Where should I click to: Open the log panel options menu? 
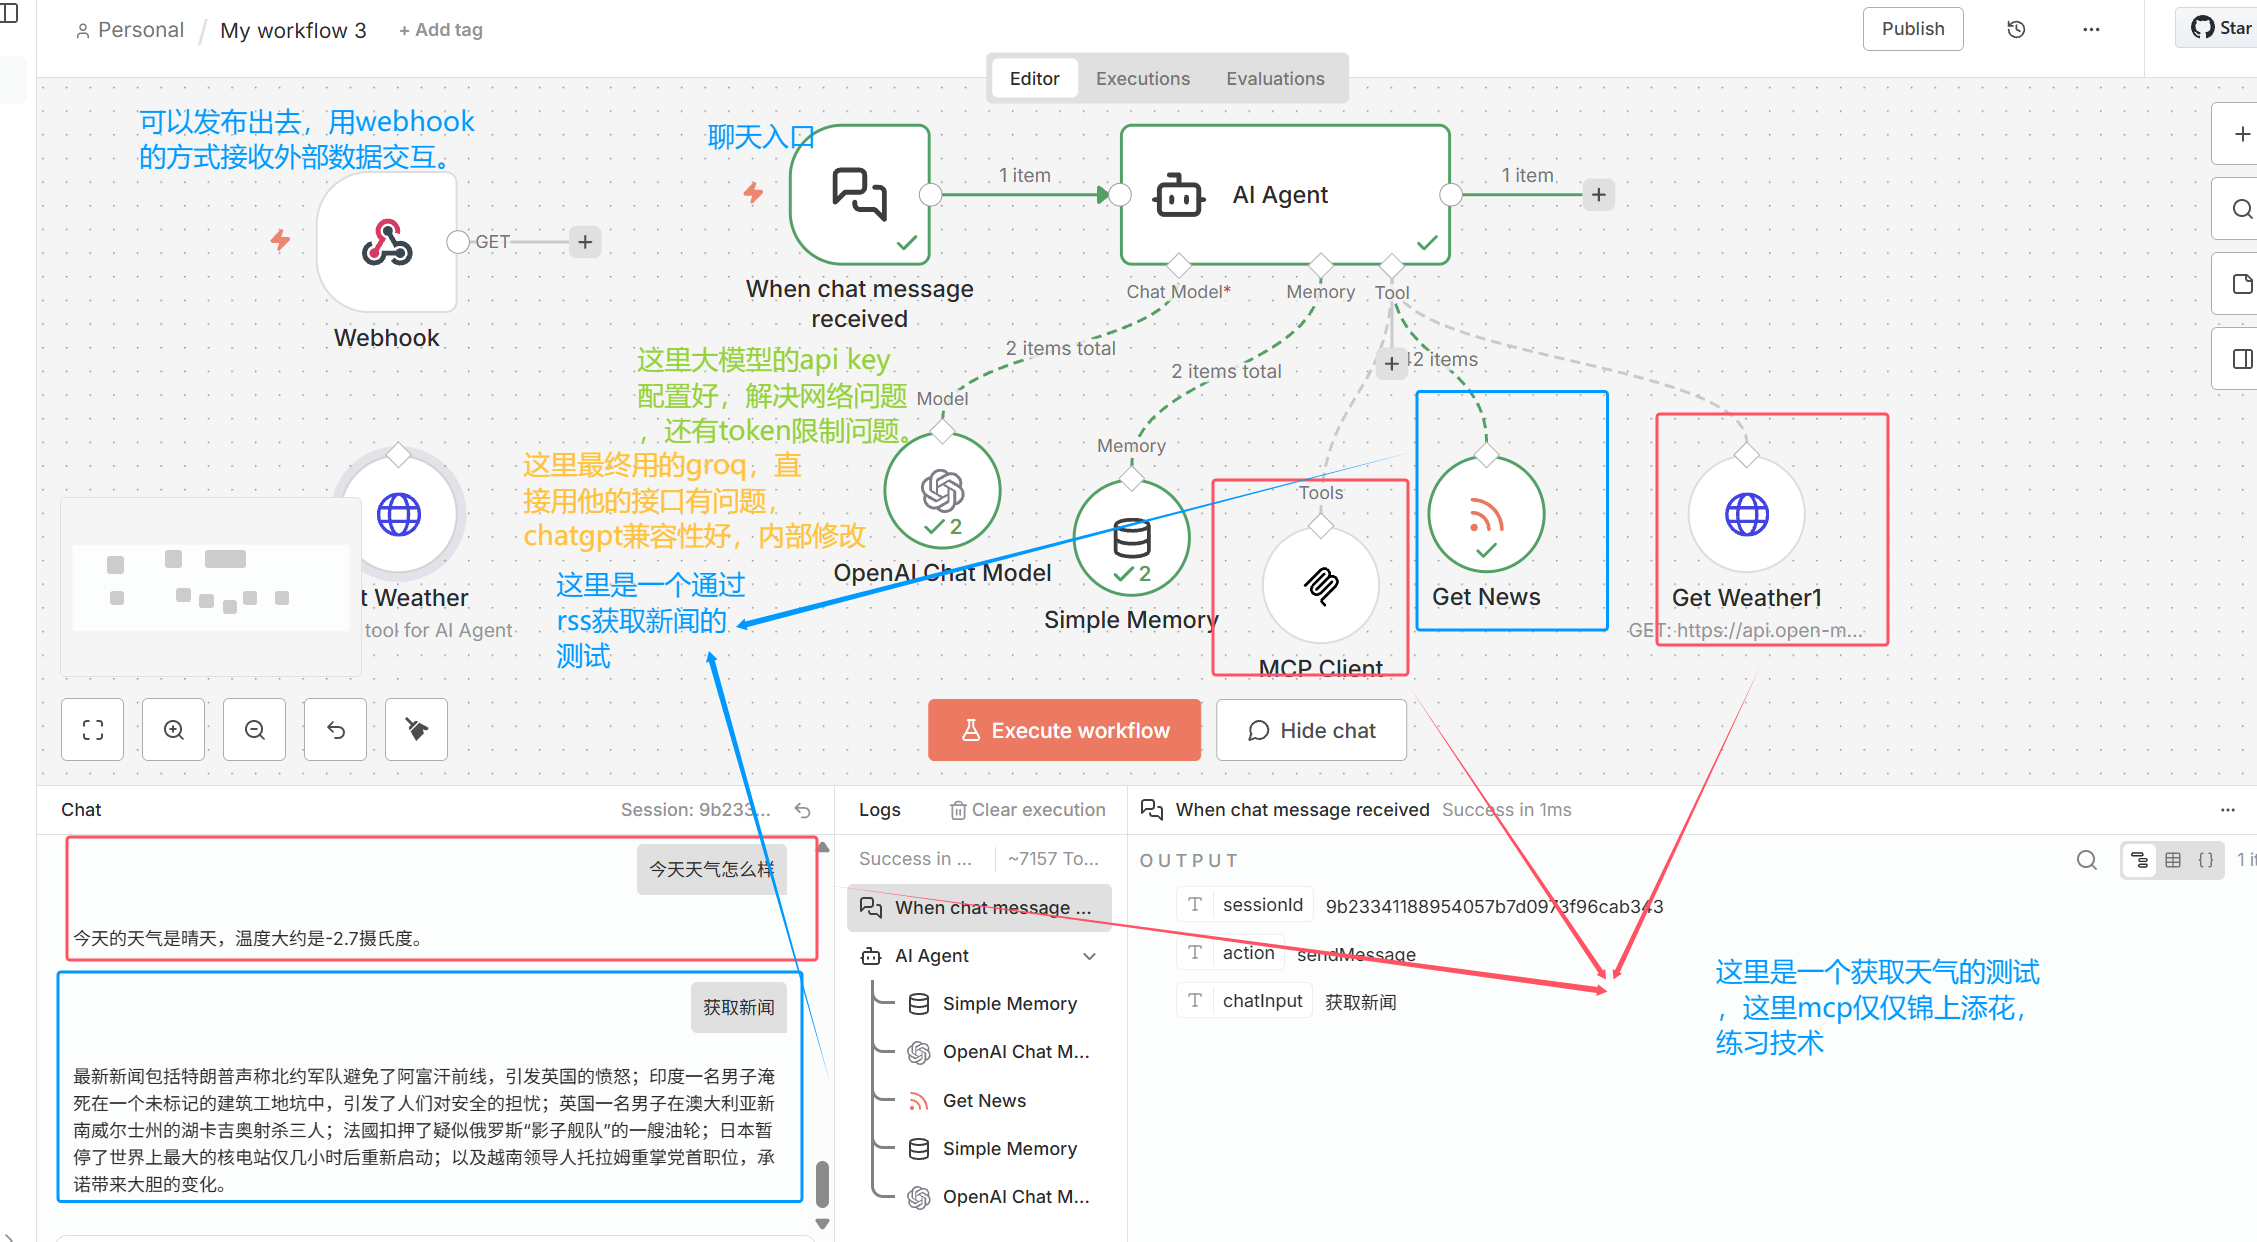pyautogui.click(x=2227, y=810)
